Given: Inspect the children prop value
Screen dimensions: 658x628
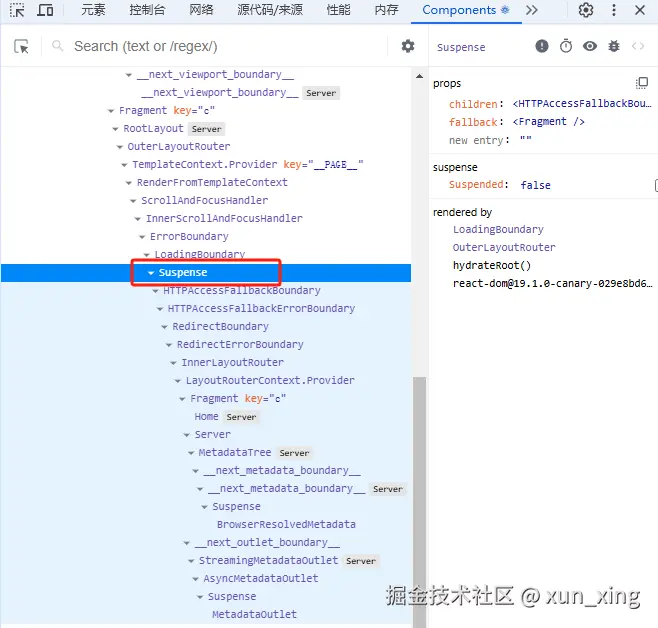Looking at the screenshot, I should pos(582,104).
